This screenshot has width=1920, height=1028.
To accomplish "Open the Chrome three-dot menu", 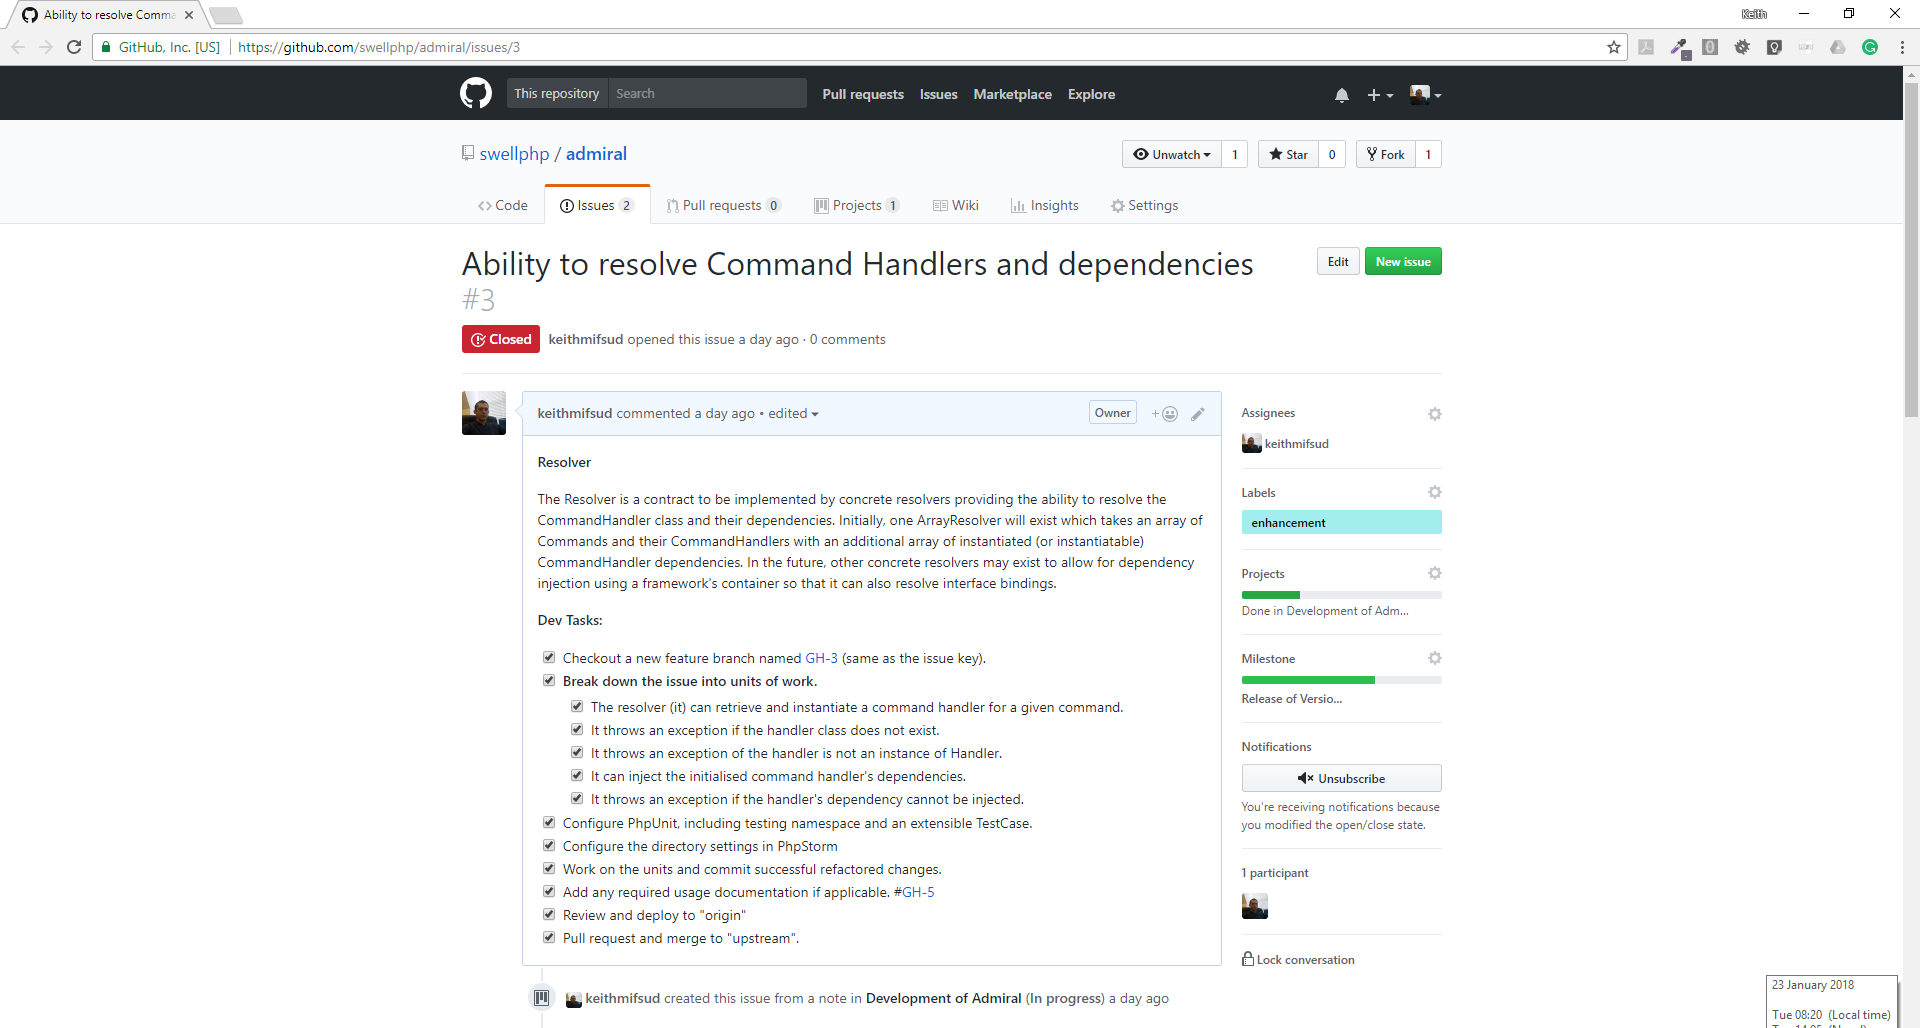I will click(x=1902, y=47).
